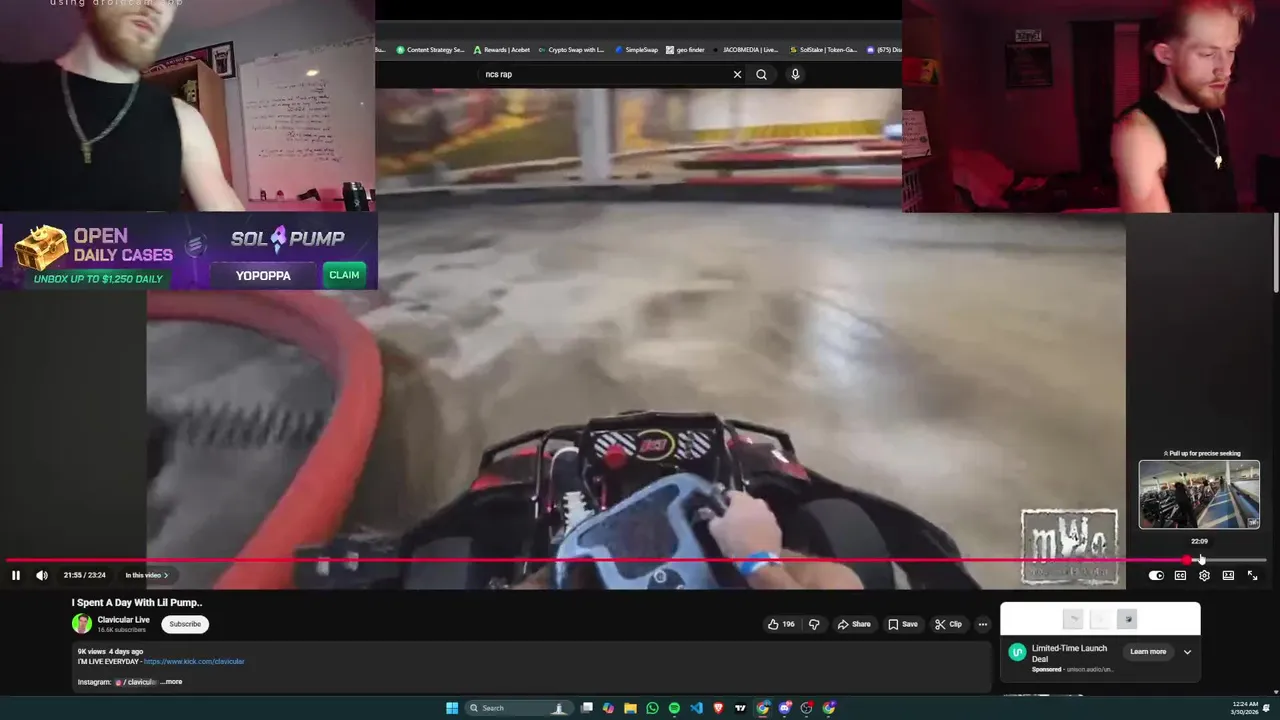Viewport: 1280px width, 720px height.
Task: Clear the search box text
Action: click(x=737, y=74)
